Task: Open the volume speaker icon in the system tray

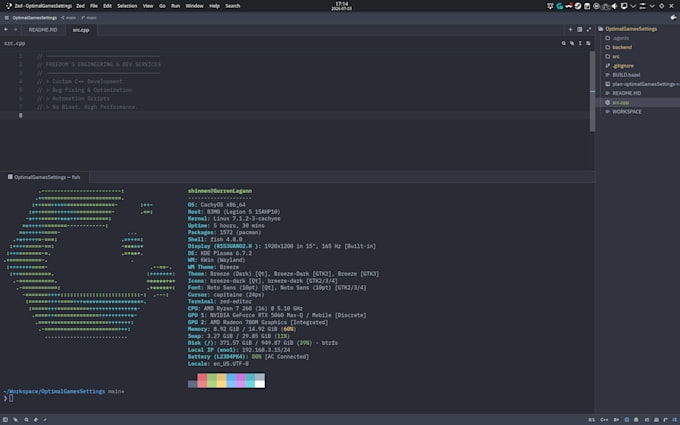Action: pos(615,6)
